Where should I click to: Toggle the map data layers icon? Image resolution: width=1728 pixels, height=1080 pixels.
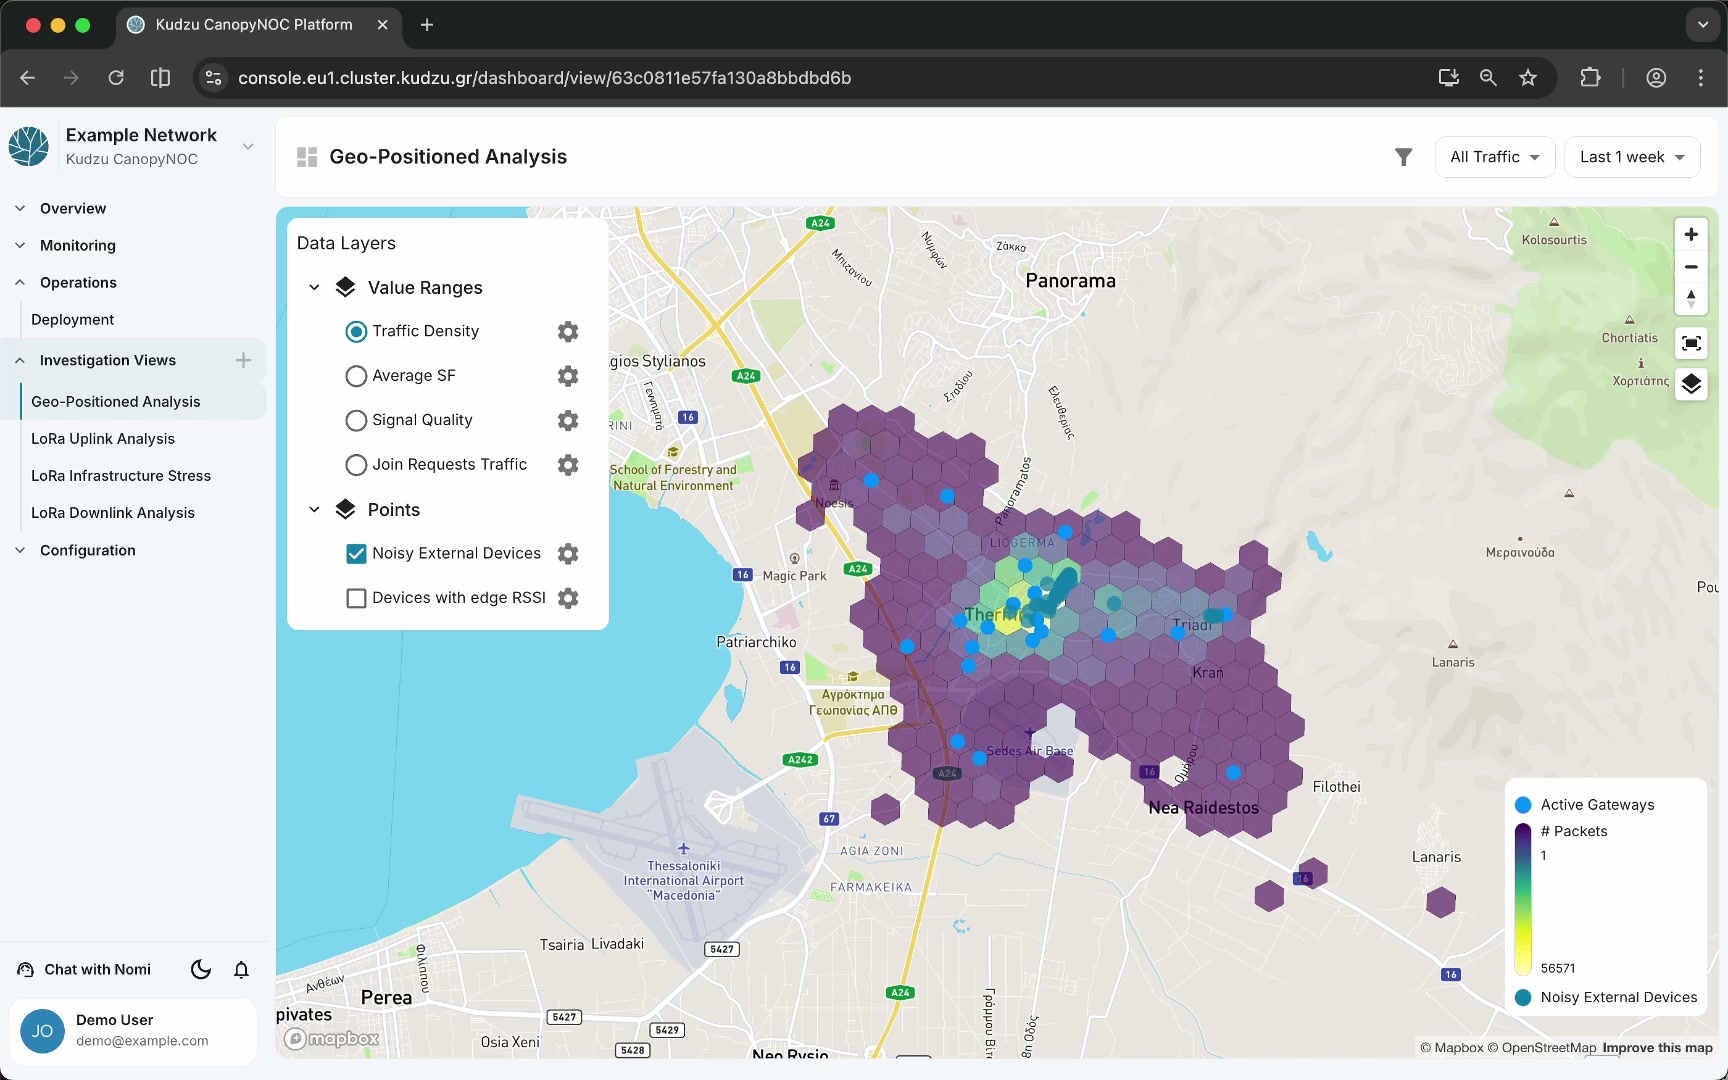click(x=1691, y=384)
